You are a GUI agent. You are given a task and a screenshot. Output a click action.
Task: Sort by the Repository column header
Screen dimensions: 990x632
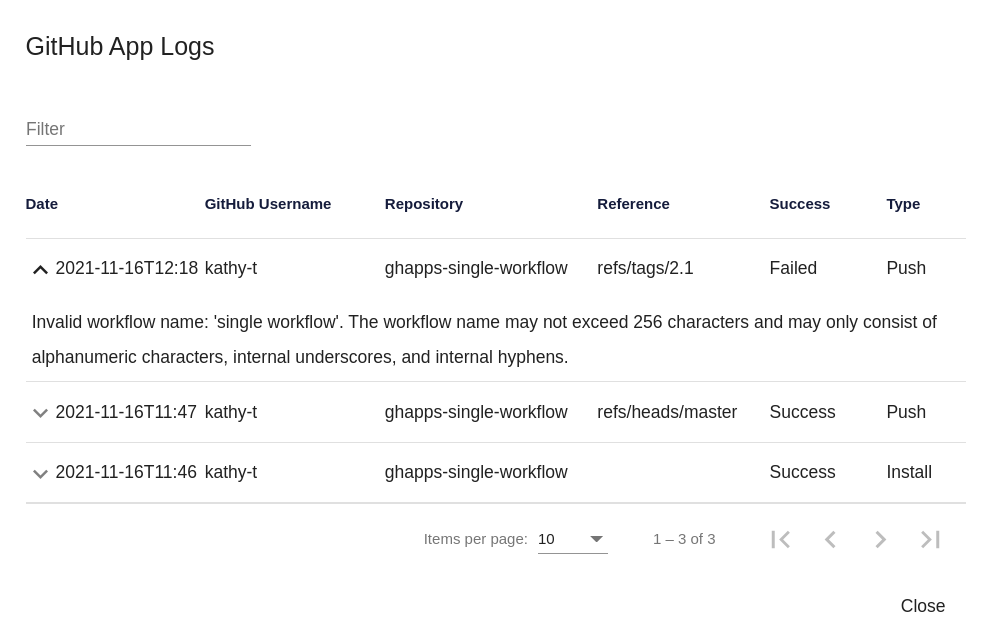click(x=424, y=204)
